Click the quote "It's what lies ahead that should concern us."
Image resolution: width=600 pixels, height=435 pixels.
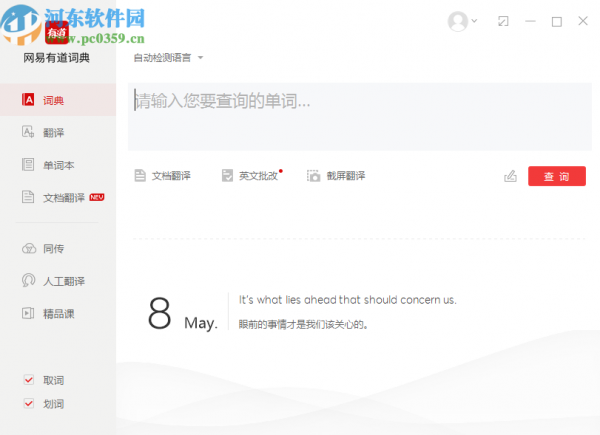point(347,300)
